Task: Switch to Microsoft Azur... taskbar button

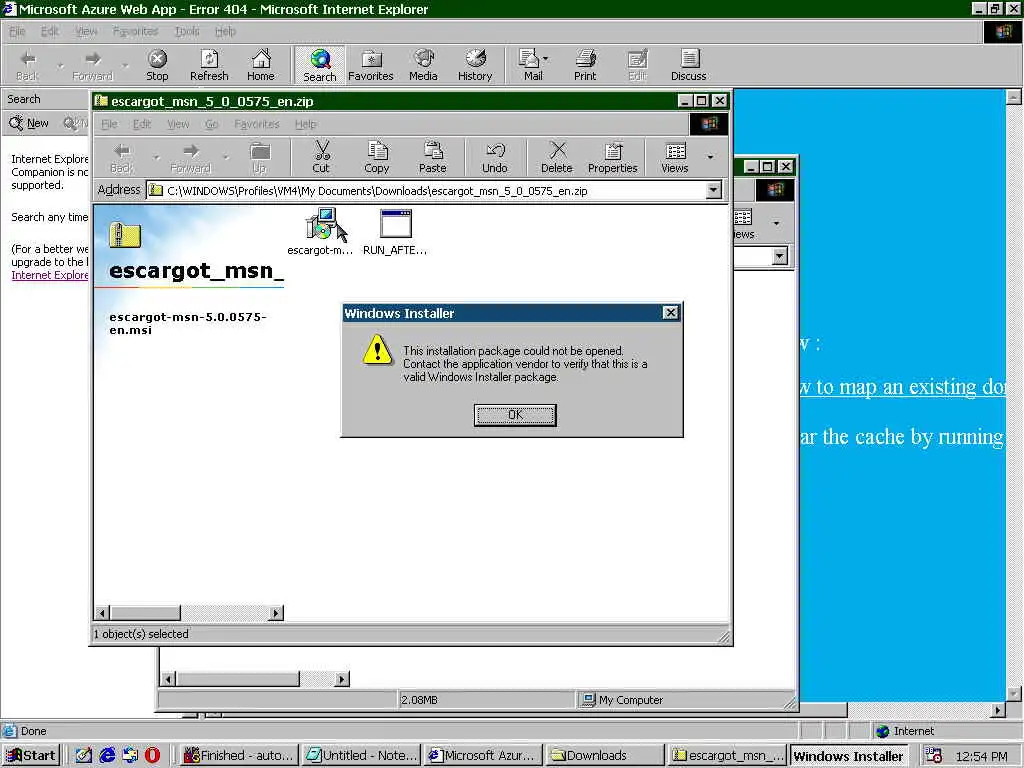Action: click(483, 756)
